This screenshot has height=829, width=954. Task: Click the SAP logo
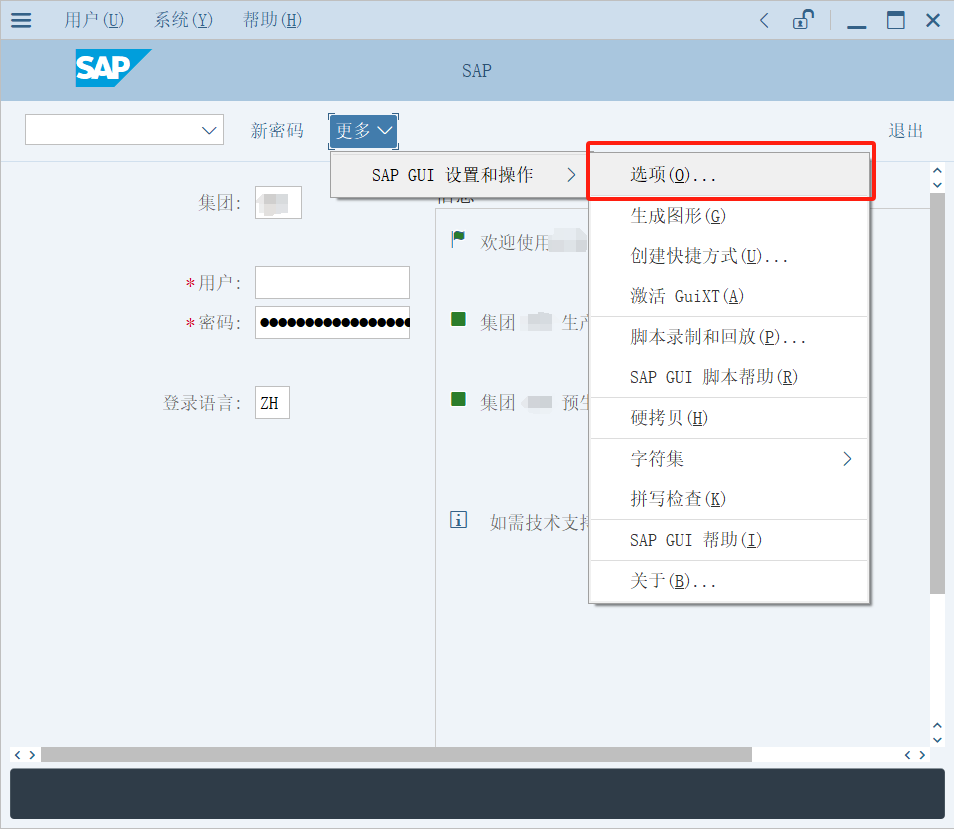(x=113, y=68)
